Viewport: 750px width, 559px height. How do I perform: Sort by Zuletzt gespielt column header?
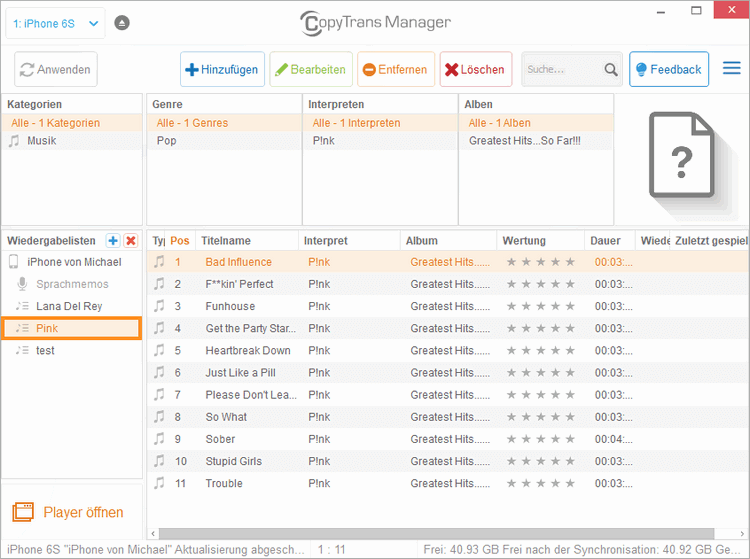pyautogui.click(x=711, y=241)
